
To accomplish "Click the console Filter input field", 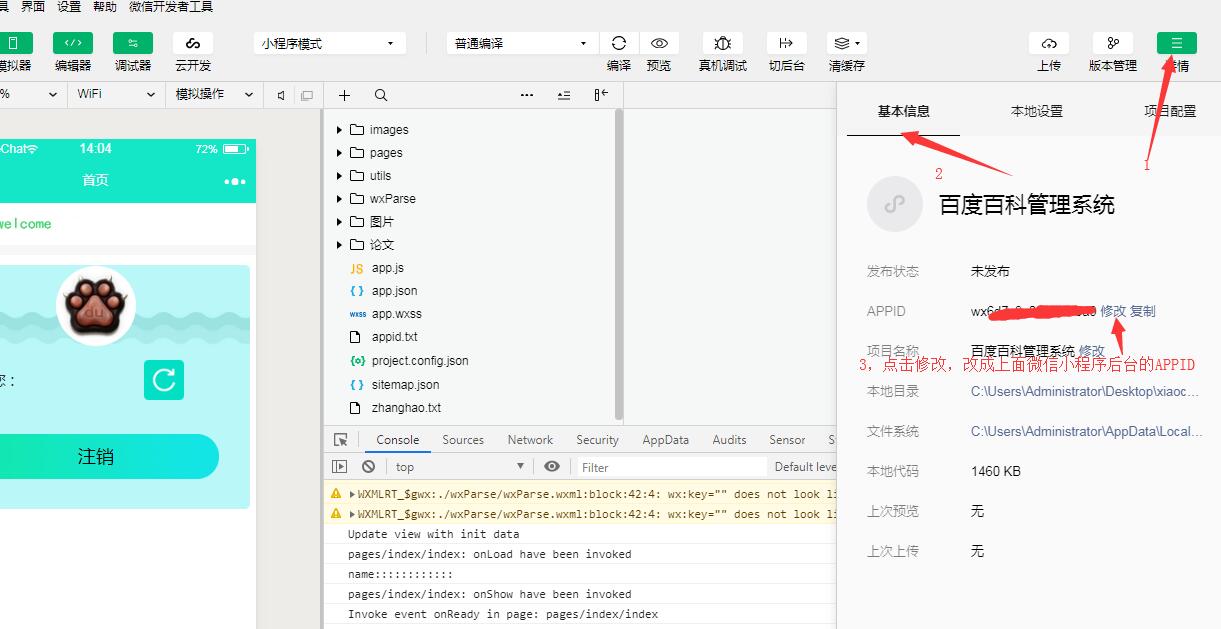I will coord(672,467).
